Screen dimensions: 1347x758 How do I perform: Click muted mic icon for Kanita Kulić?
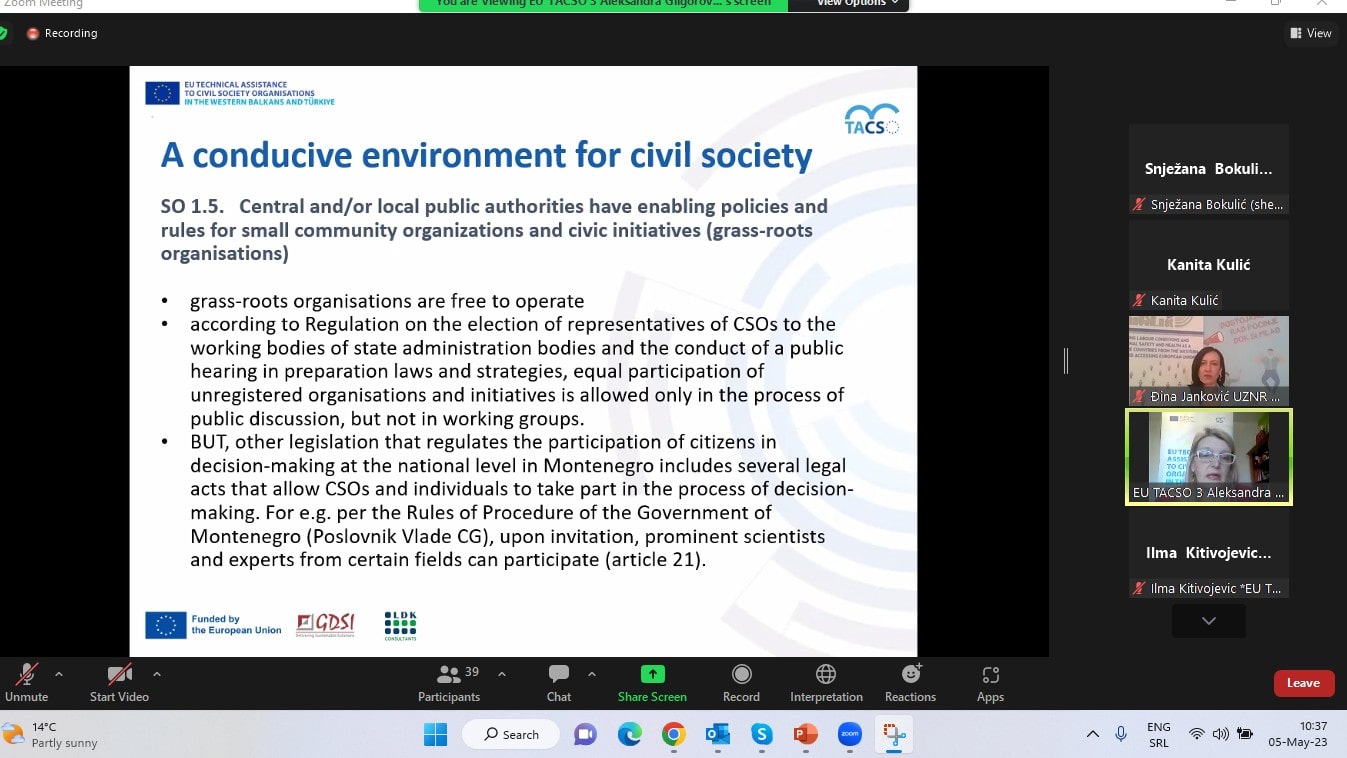click(1139, 300)
